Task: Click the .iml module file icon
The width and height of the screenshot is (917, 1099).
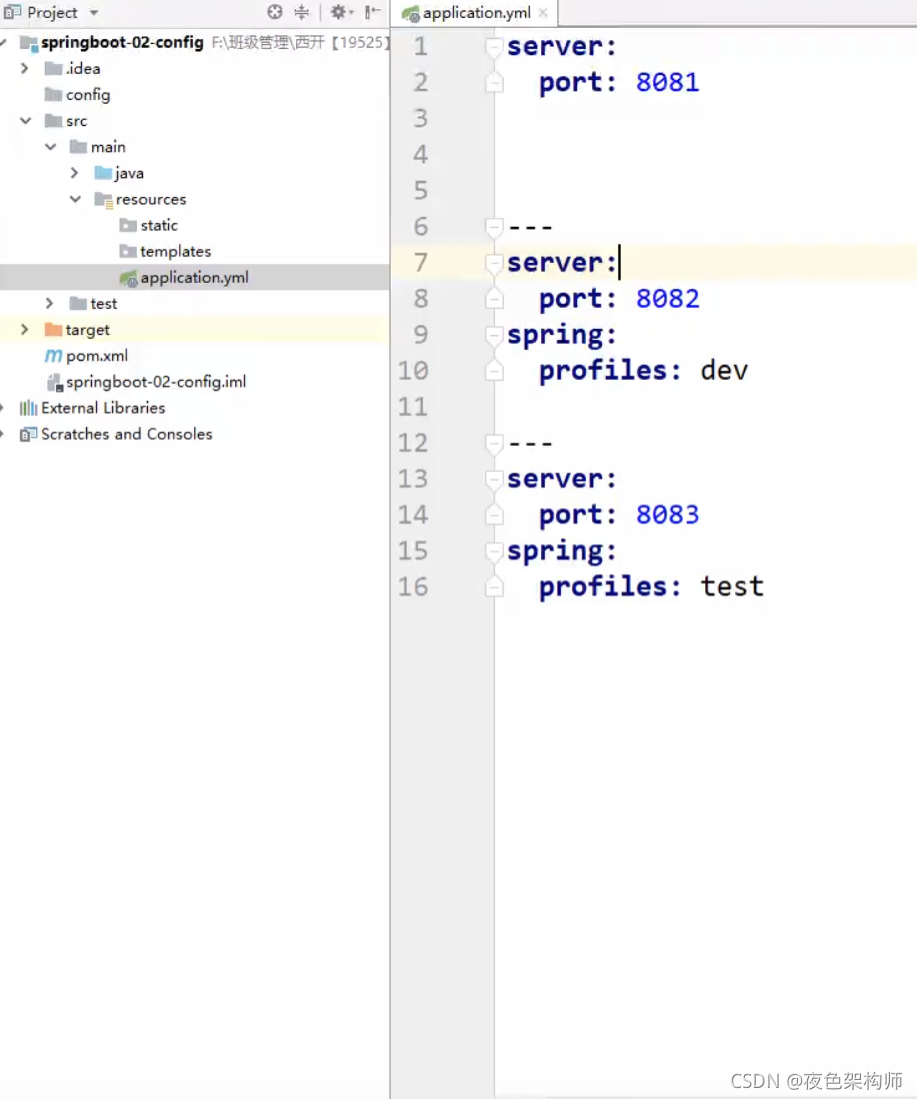Action: tap(55, 383)
